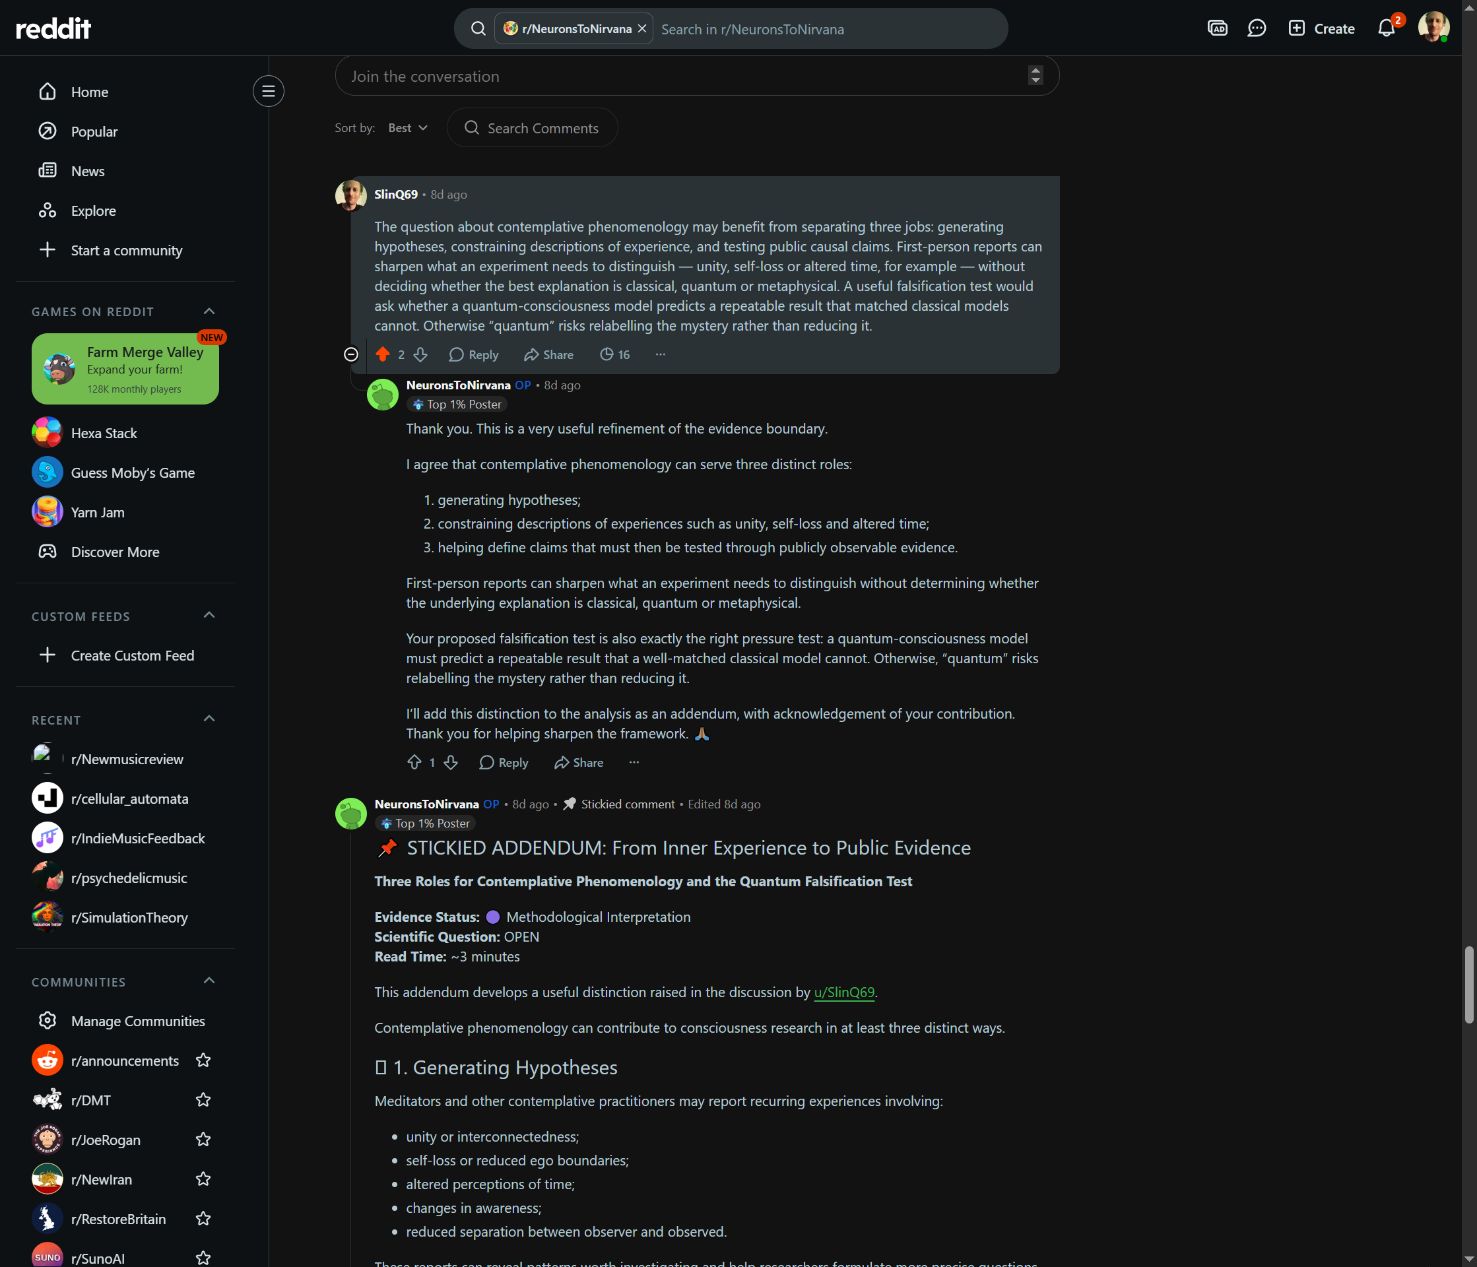Viewport: 1477px width, 1267px height.
Task: Collapse SlinQ69's comment thread
Action: coord(351,354)
